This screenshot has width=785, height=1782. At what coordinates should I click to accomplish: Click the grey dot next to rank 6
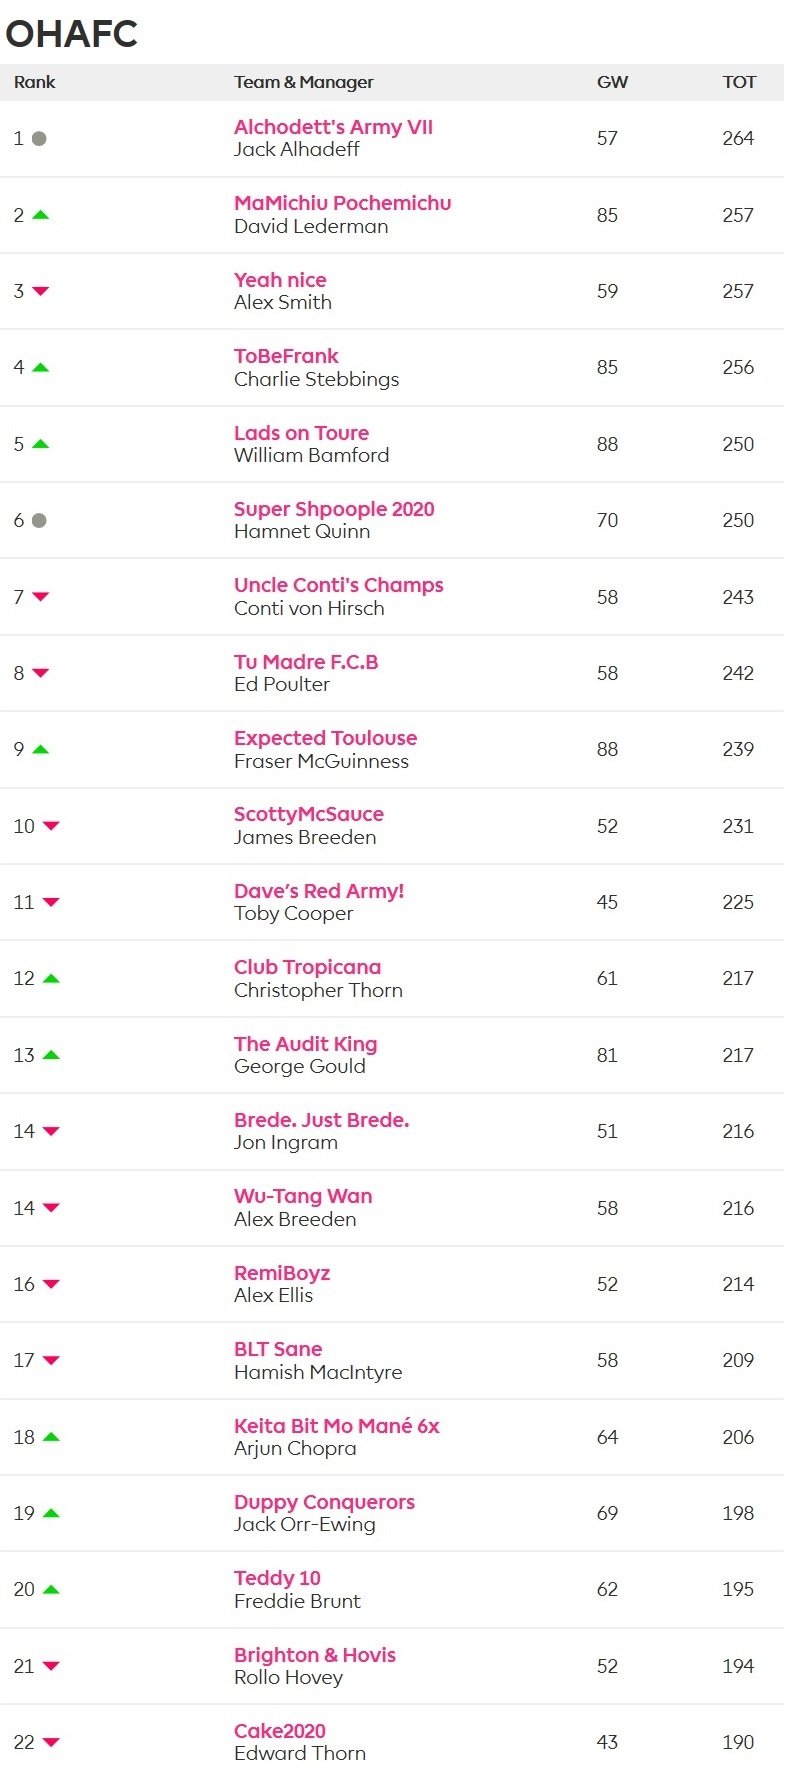(39, 521)
